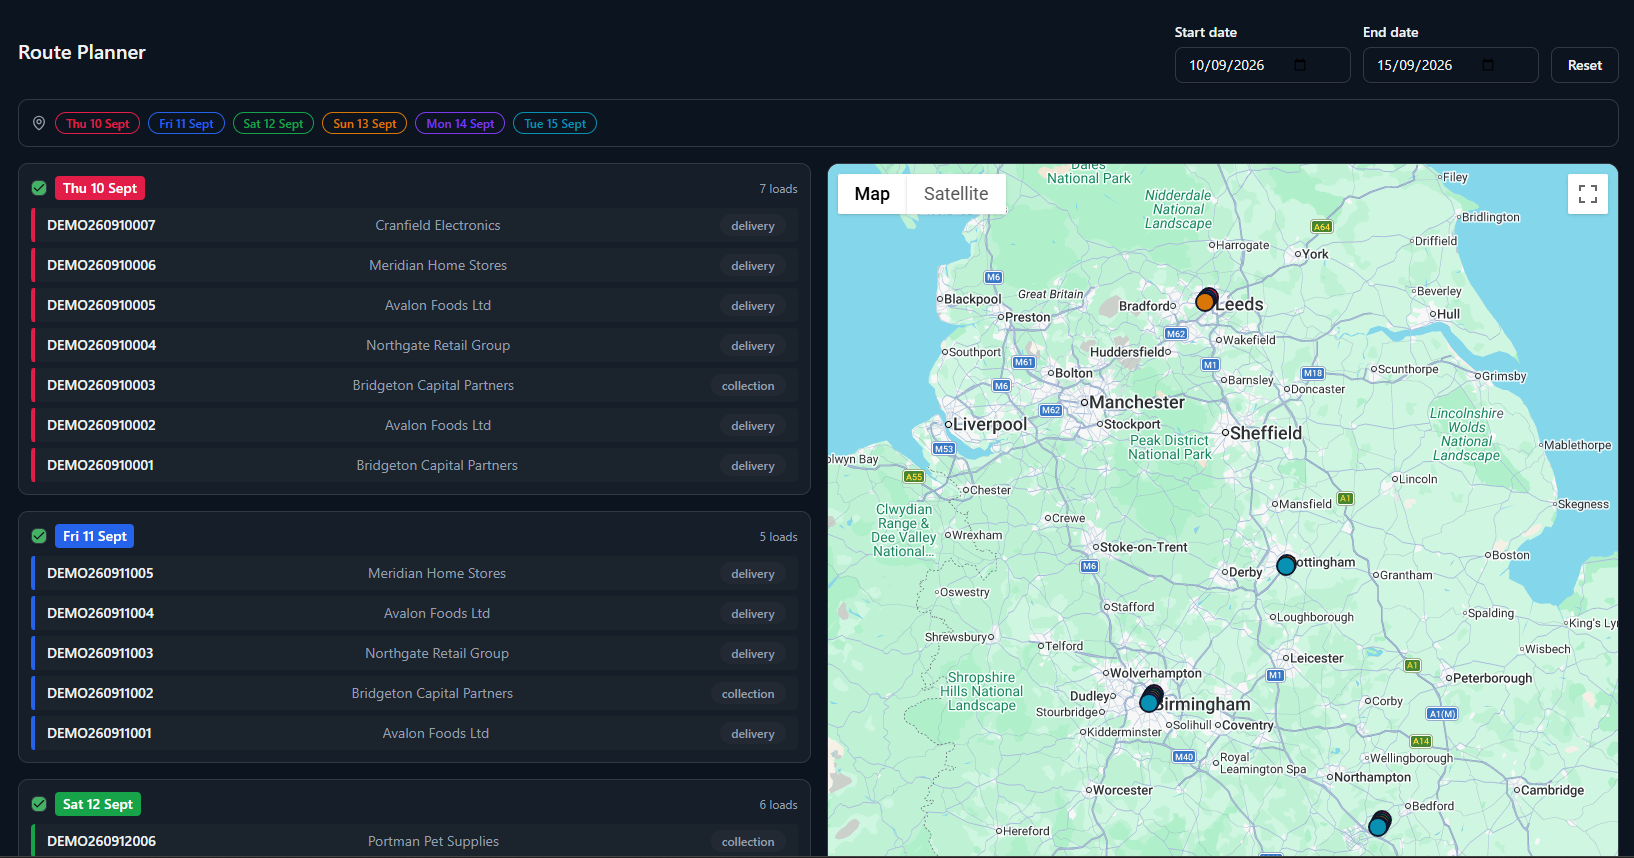Toggle Thu 10 Sept filter chip
This screenshot has width=1634, height=858.
click(97, 123)
